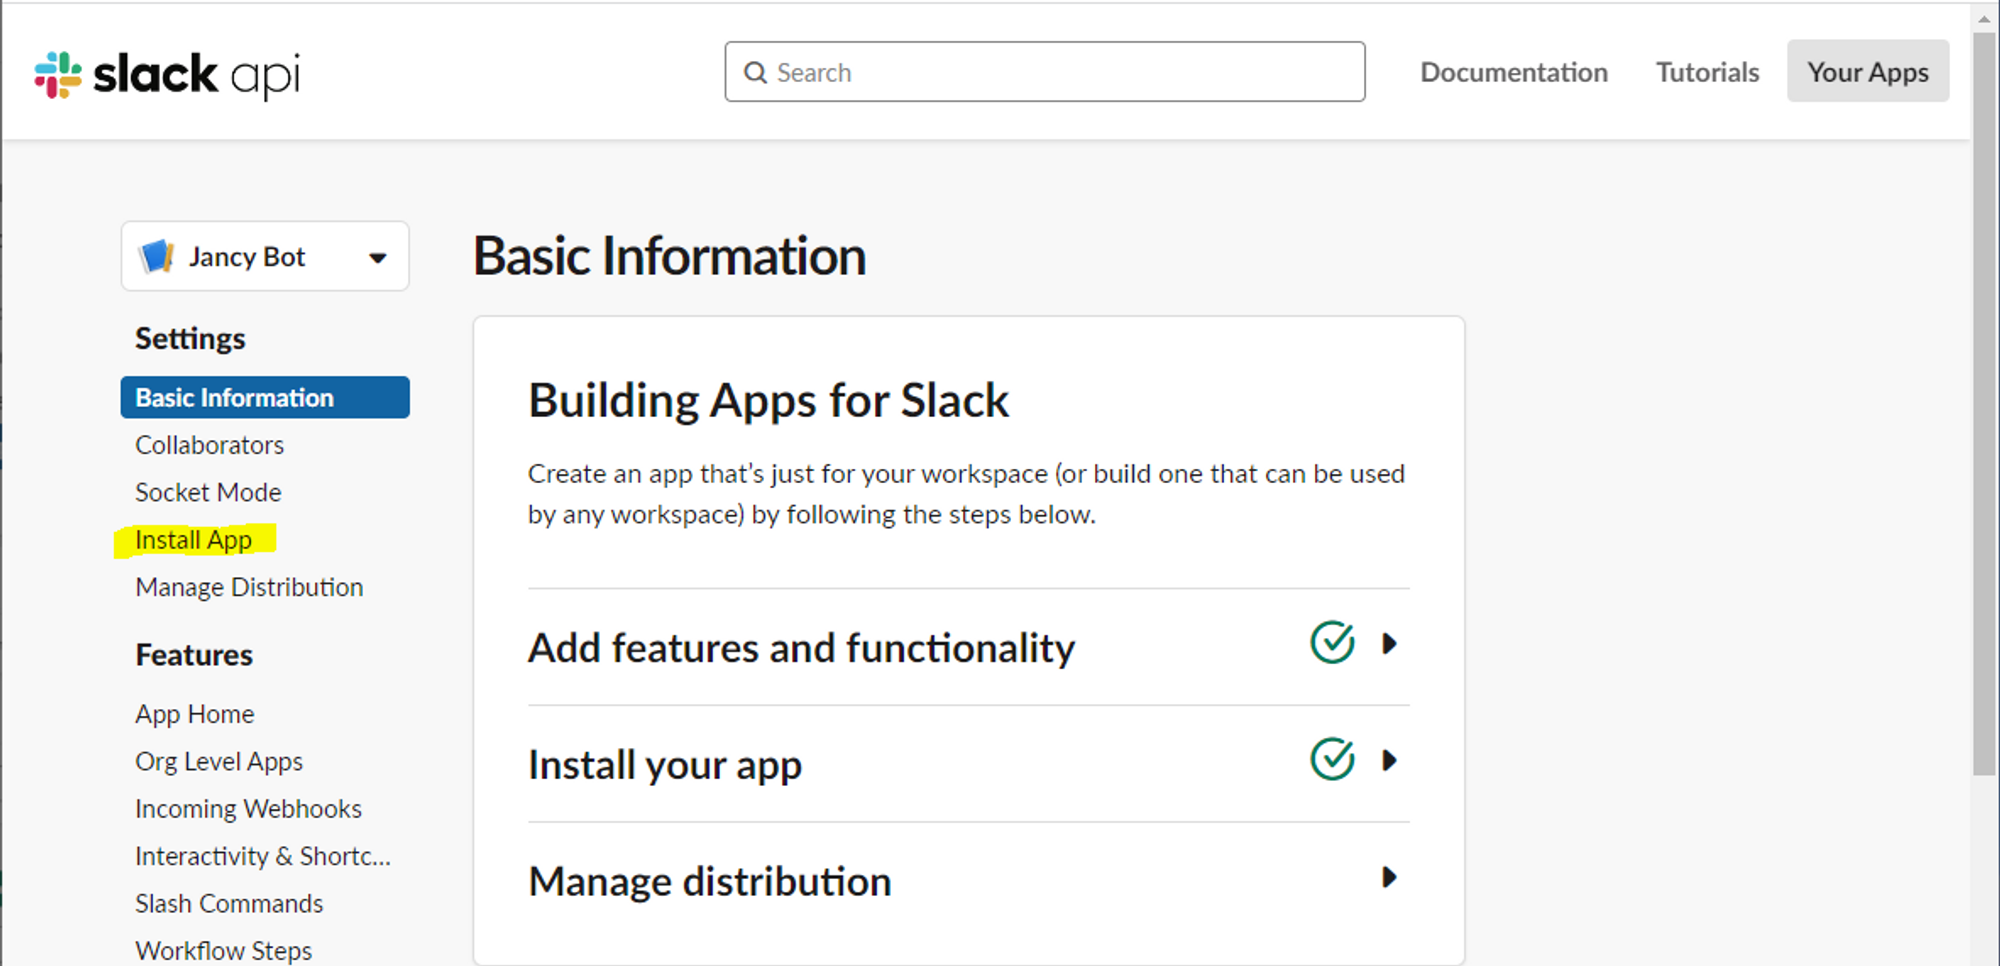Click the scrollbar up arrow
2000x966 pixels.
tap(1984, 17)
